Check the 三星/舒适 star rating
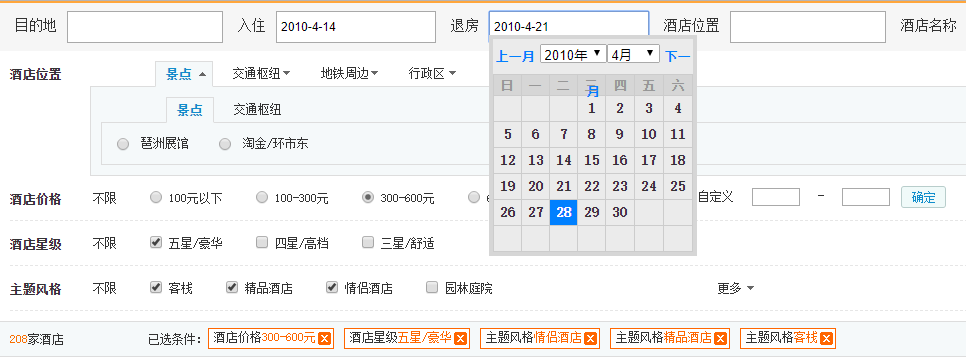Image resolution: width=966 pixels, height=364 pixels. click(x=368, y=242)
